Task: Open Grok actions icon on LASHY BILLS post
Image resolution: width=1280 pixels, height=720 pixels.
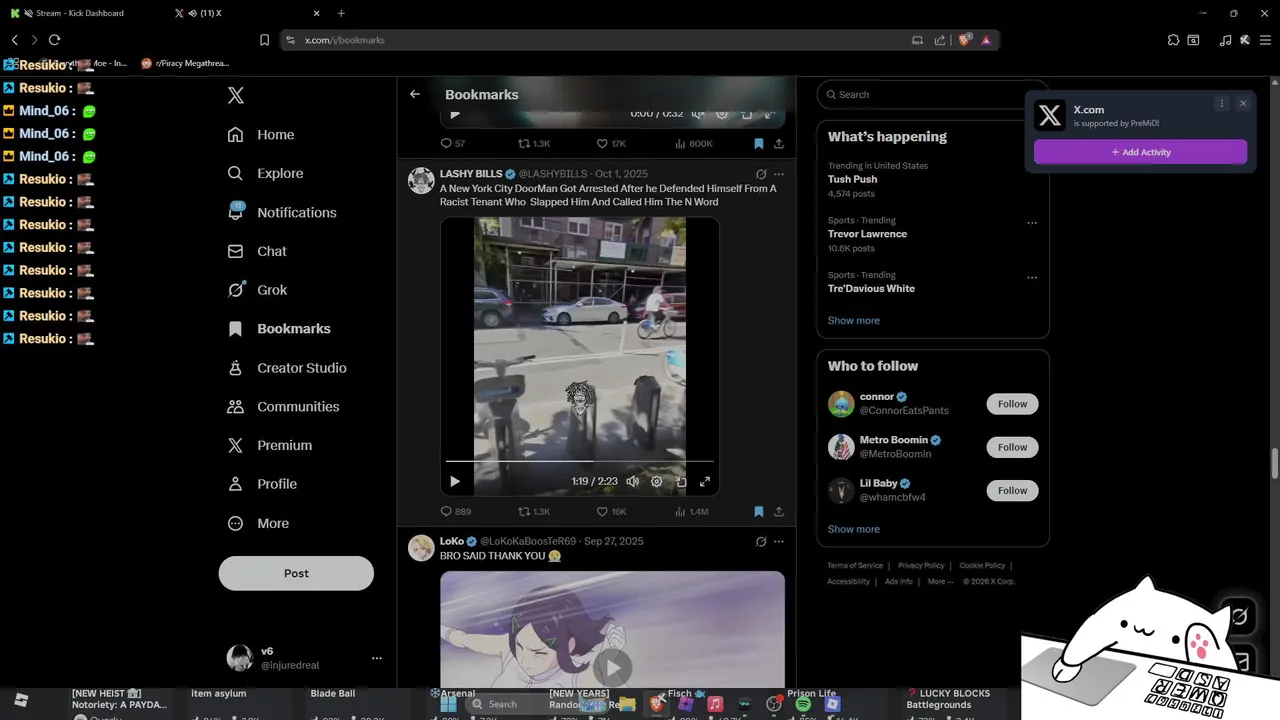Action: pos(761,174)
